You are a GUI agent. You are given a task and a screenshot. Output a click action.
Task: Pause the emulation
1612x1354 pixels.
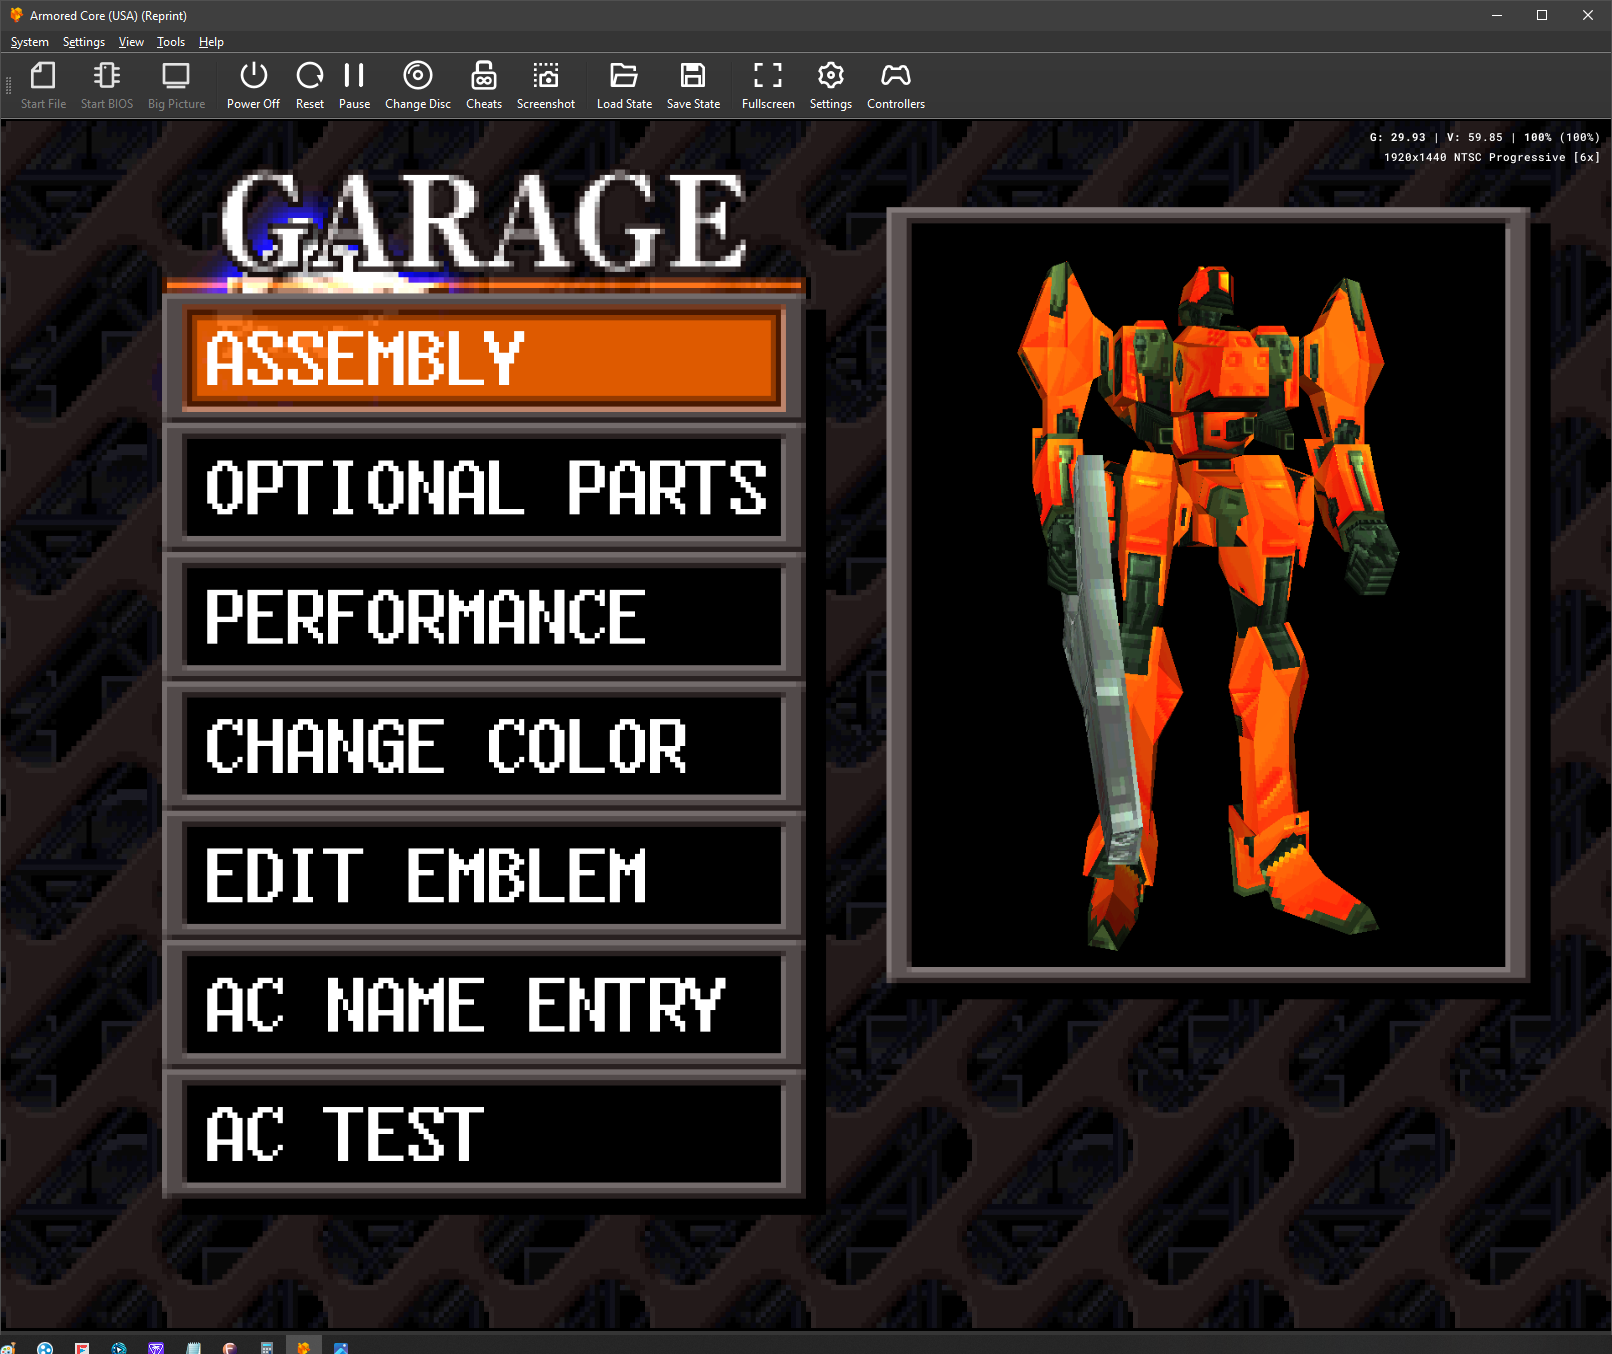[354, 86]
